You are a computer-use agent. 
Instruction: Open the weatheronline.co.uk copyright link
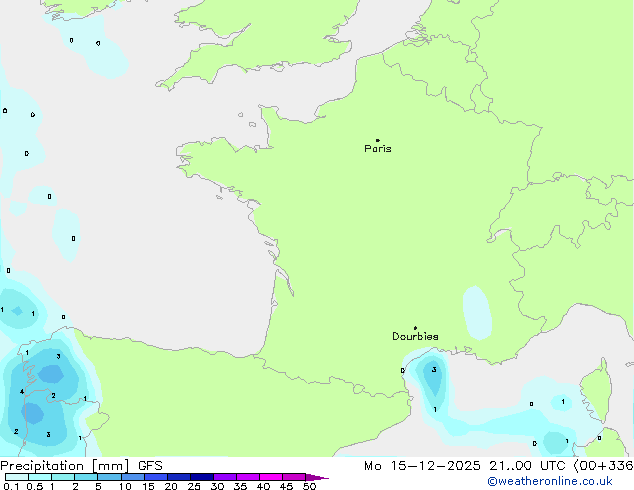tap(550, 481)
